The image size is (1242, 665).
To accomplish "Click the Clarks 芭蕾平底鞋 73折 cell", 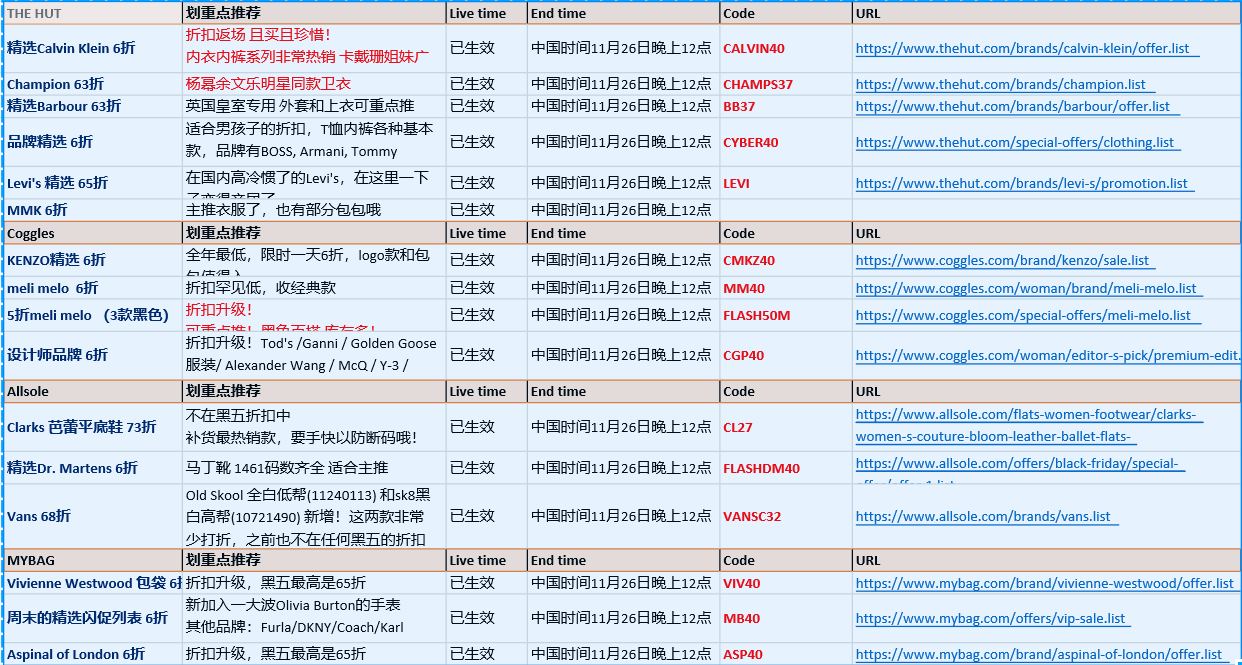I will [x=93, y=427].
